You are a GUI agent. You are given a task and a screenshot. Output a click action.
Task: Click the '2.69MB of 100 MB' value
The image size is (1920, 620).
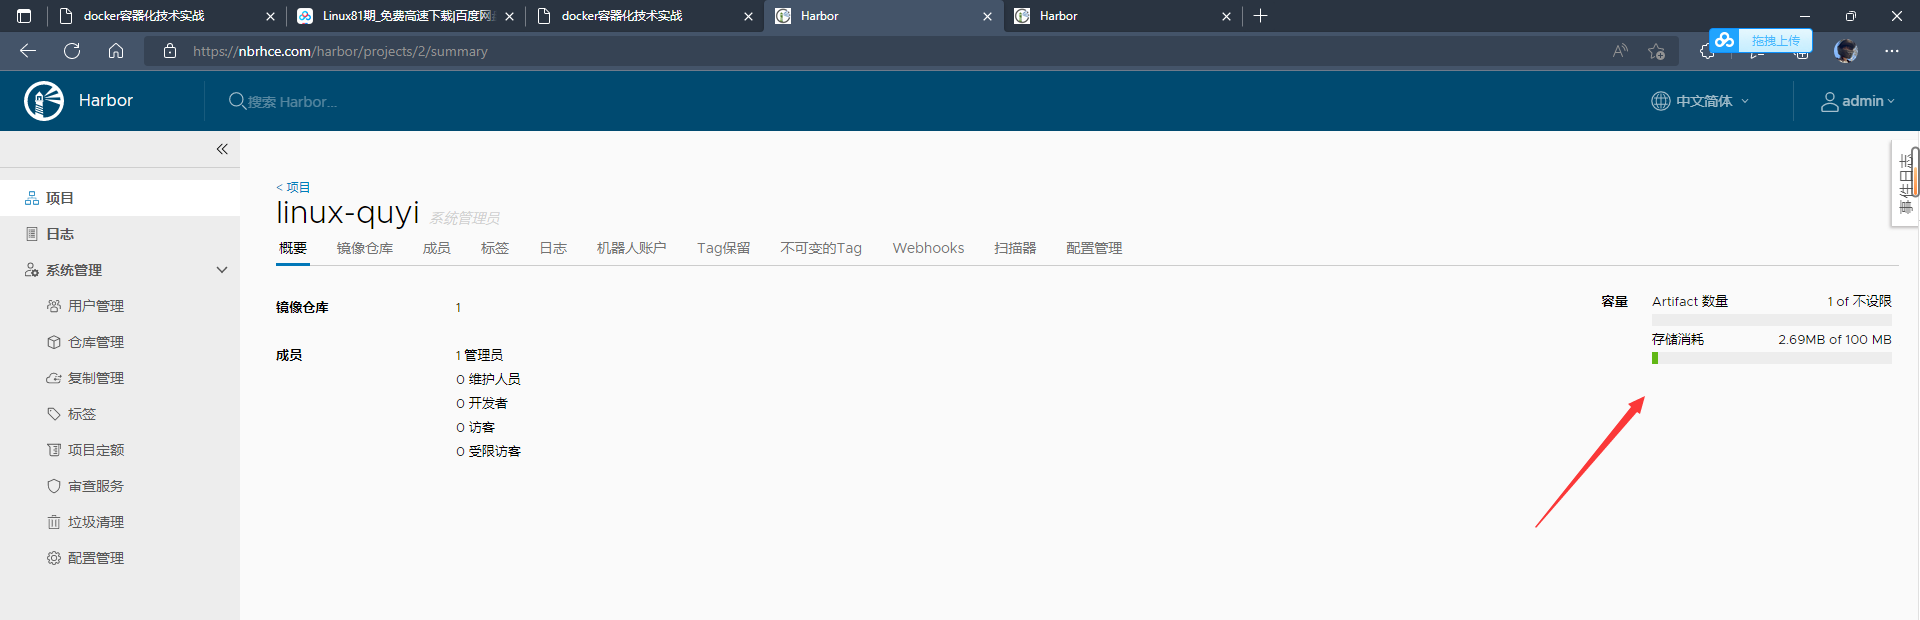[x=1835, y=339]
